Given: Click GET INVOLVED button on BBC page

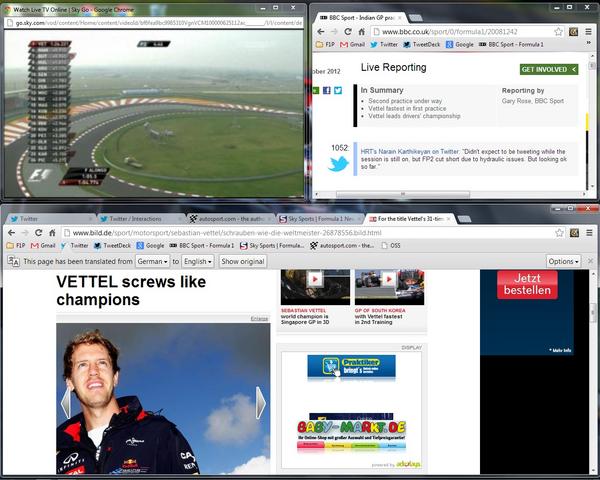Looking at the screenshot, I should coord(549,69).
